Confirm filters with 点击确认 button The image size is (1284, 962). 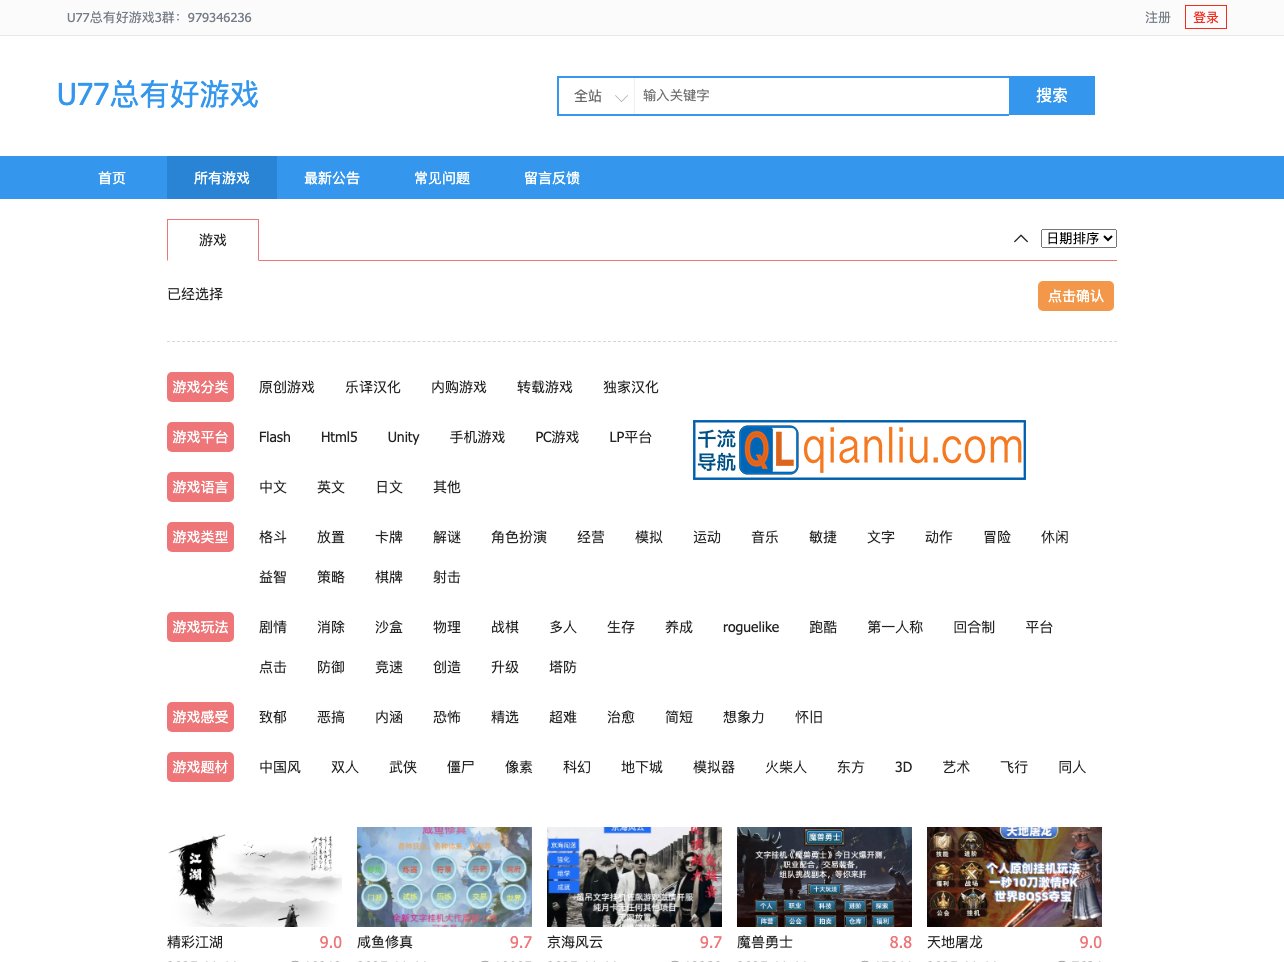coord(1076,296)
